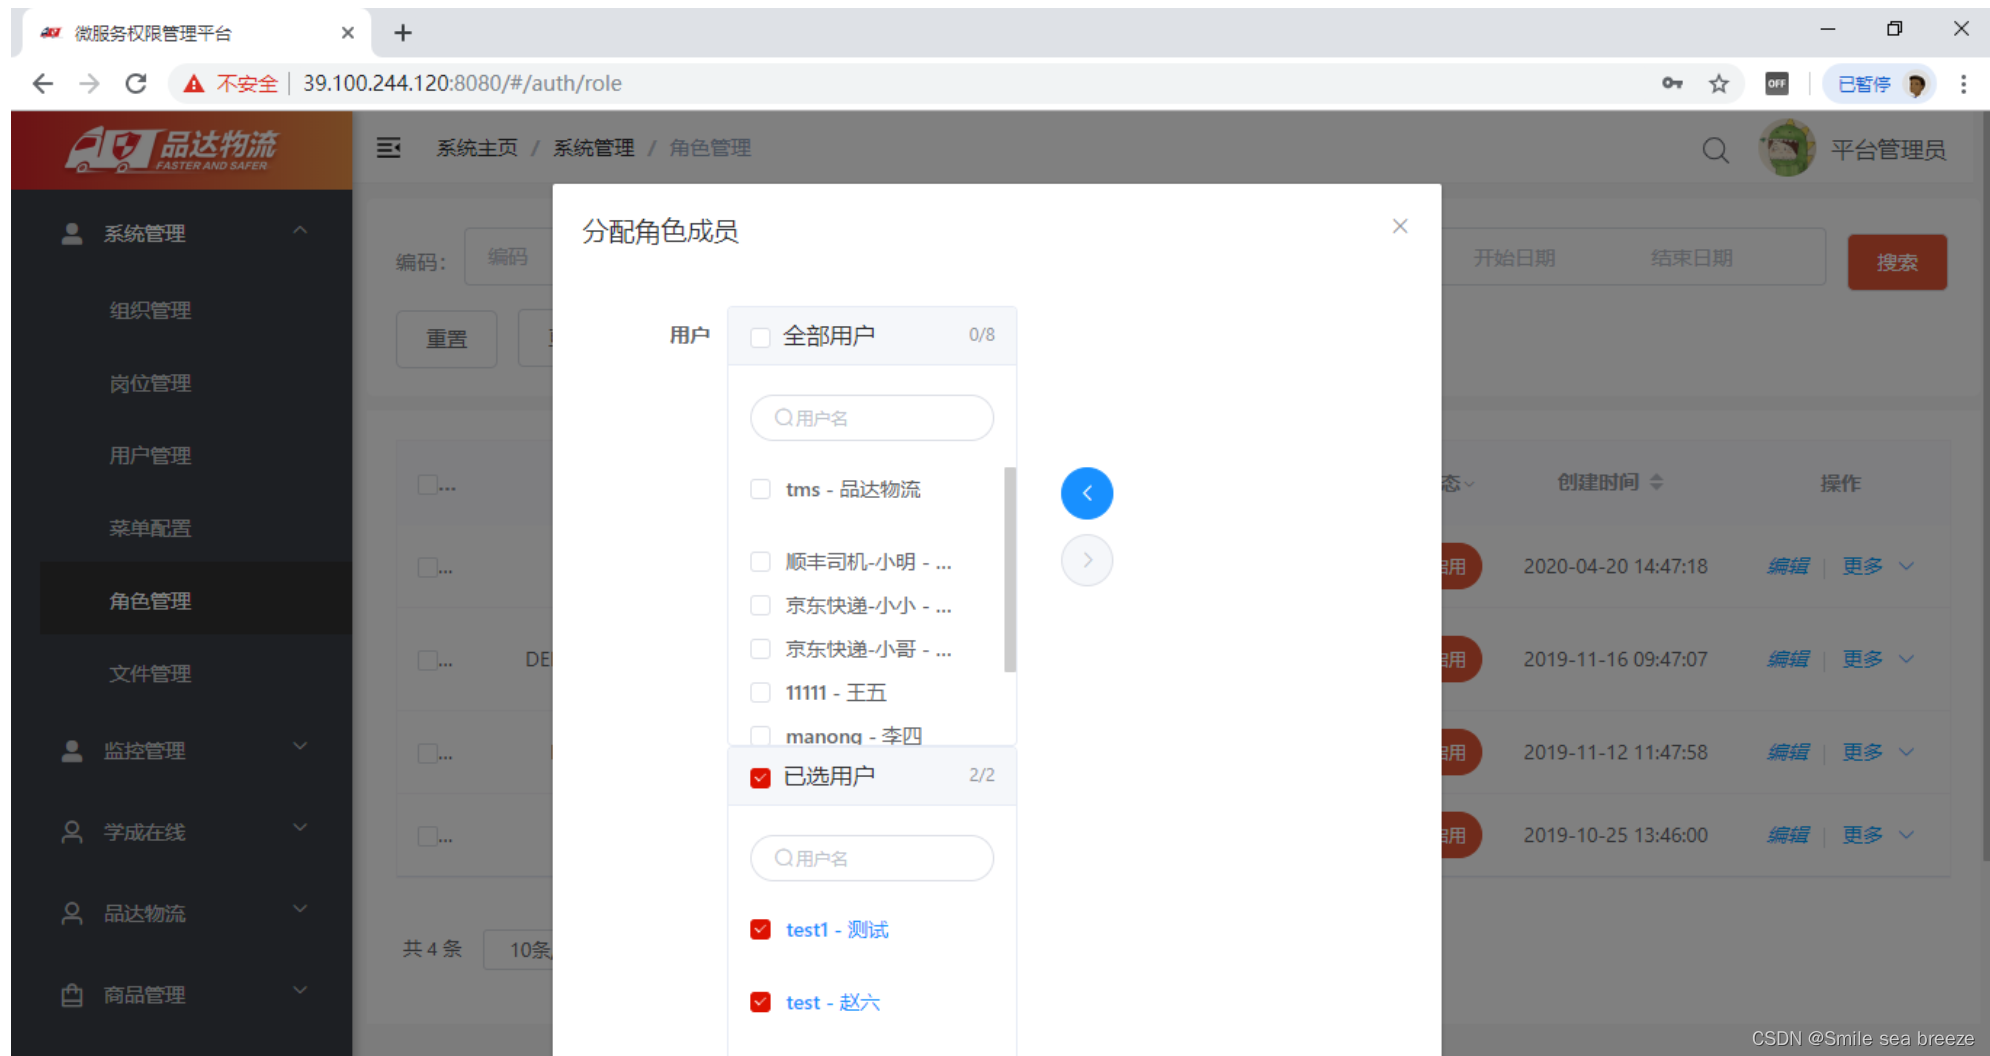Click the OFF extension icon
The image size is (1990, 1056).
1777,84
